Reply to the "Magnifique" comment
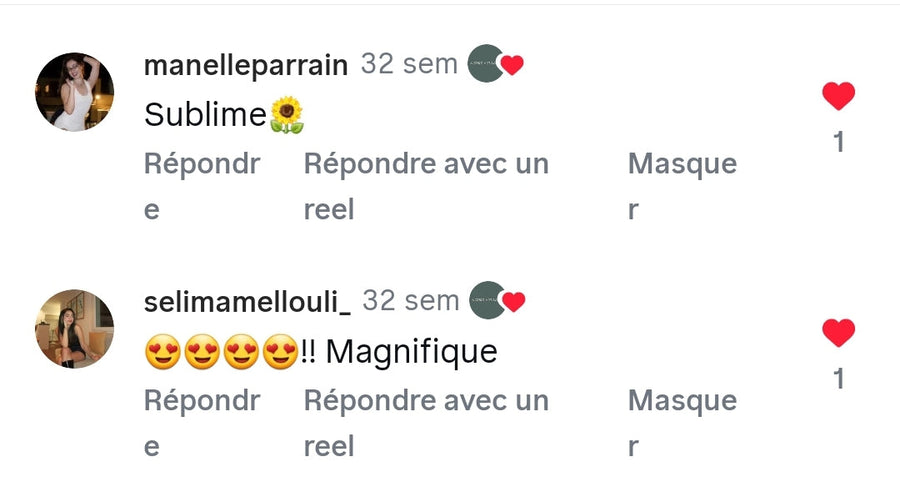Screen dimensions: 900x487 [x=202, y=401]
